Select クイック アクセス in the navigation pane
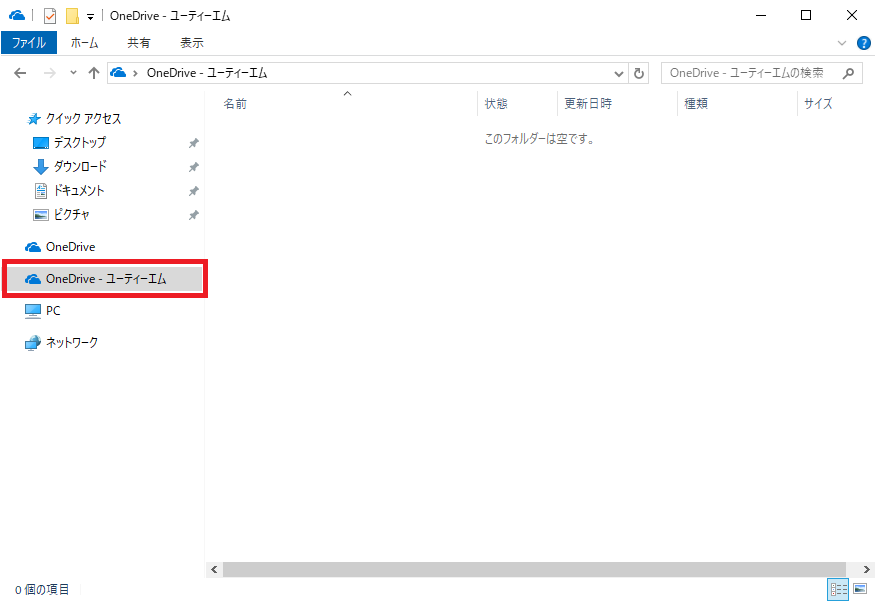Screen dimensions: 876x602 point(83,118)
